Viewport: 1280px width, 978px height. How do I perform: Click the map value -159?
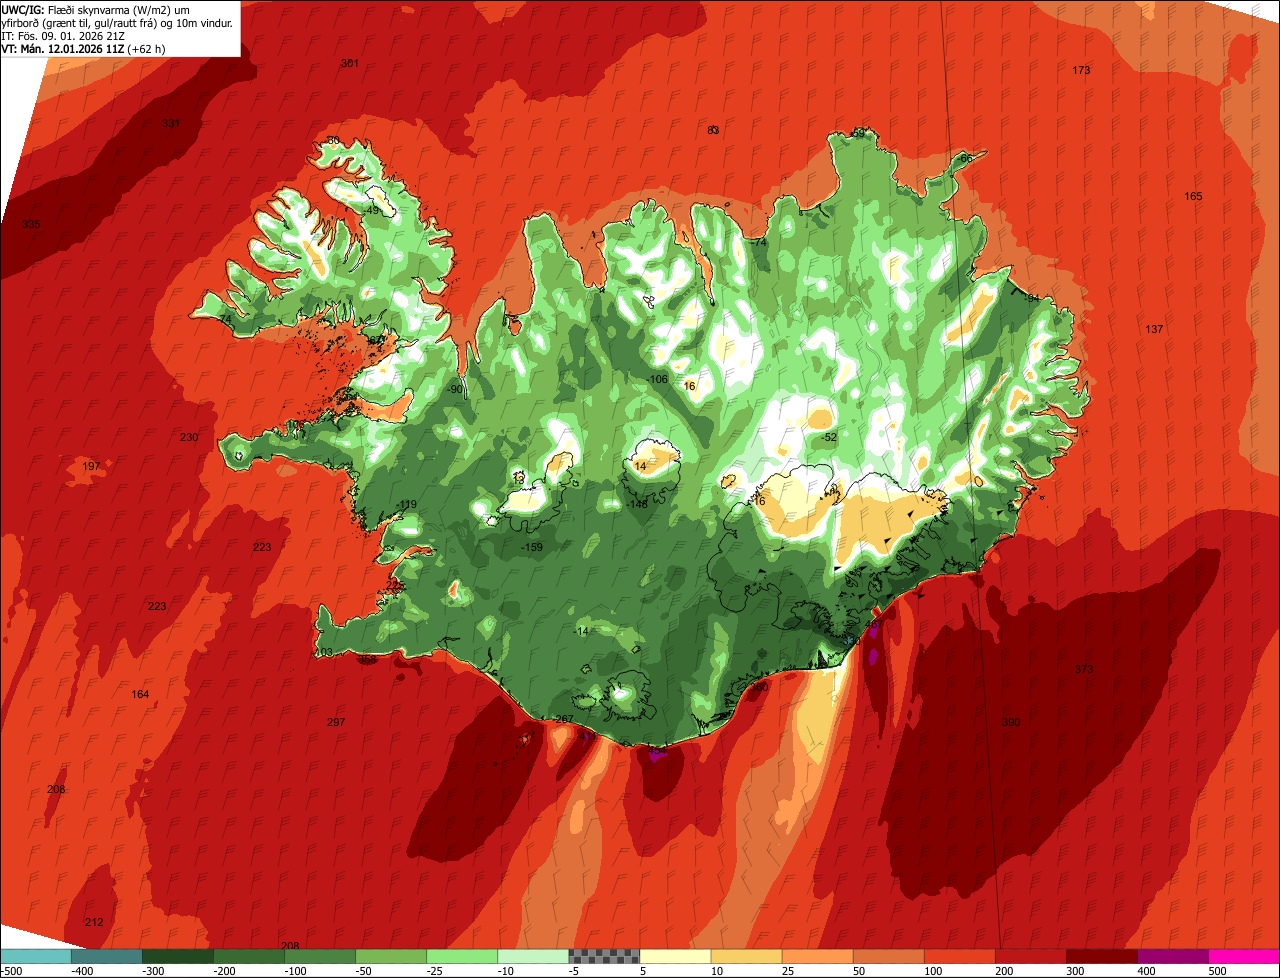[532, 547]
